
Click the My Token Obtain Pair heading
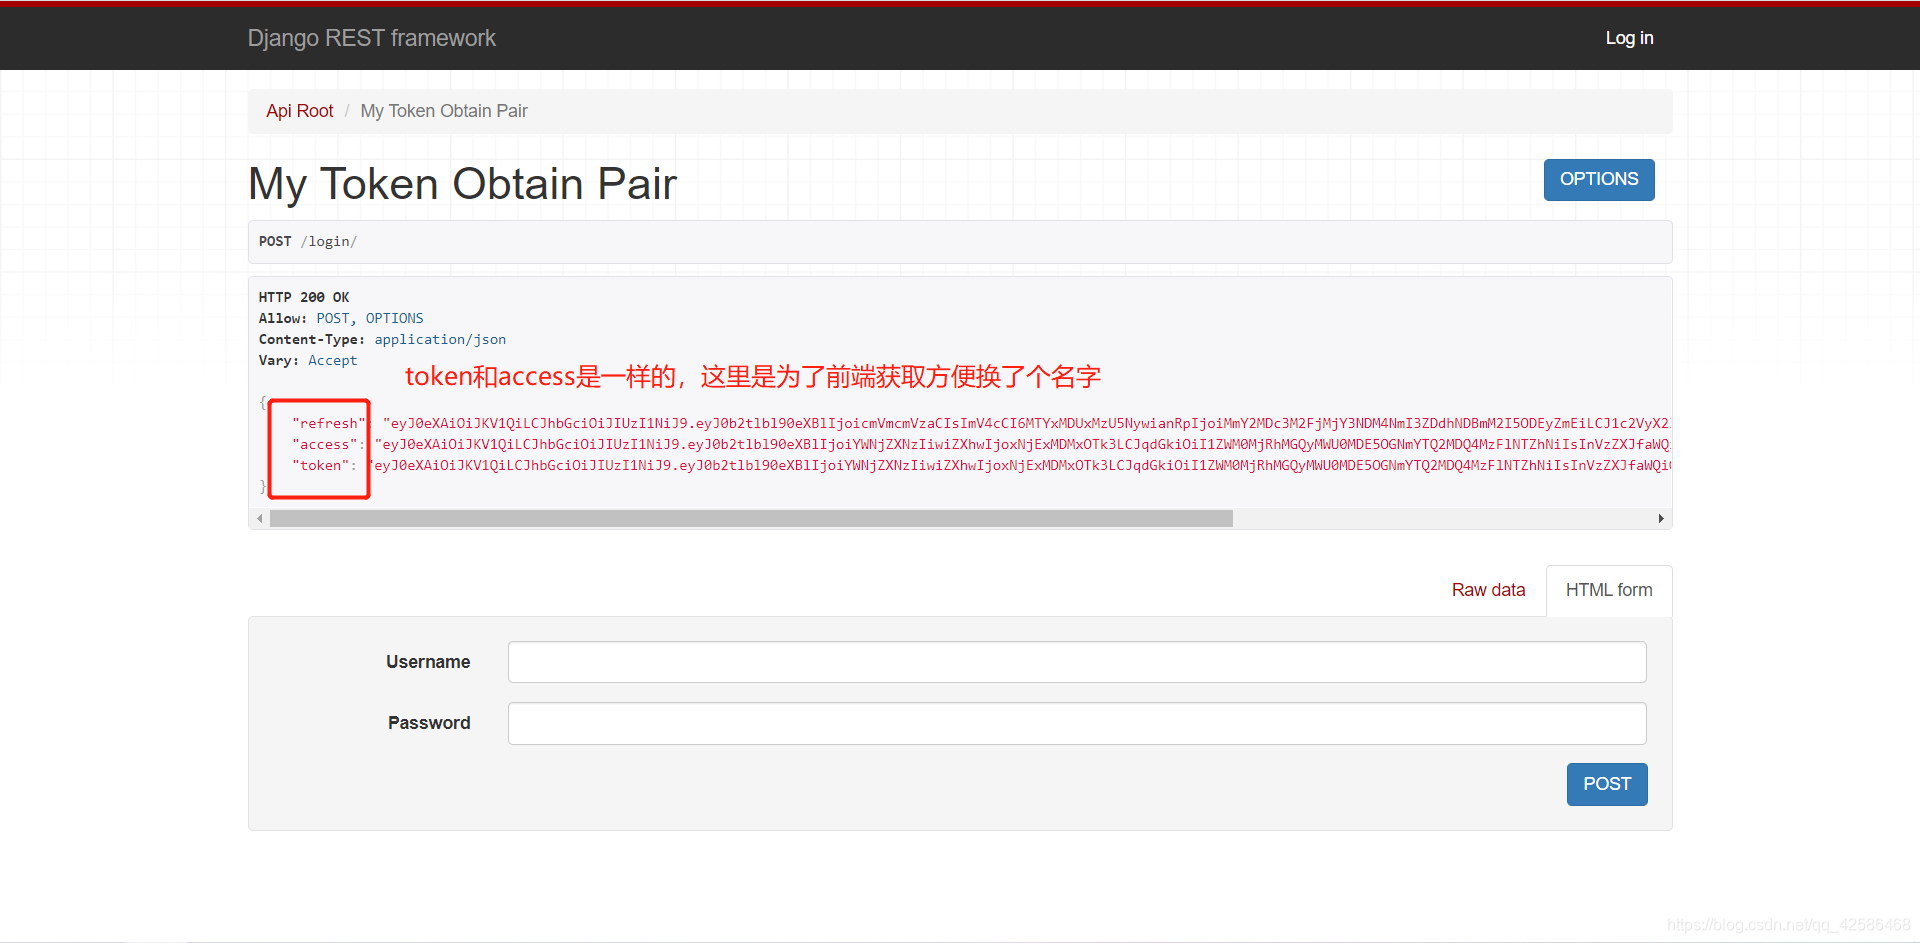(462, 183)
